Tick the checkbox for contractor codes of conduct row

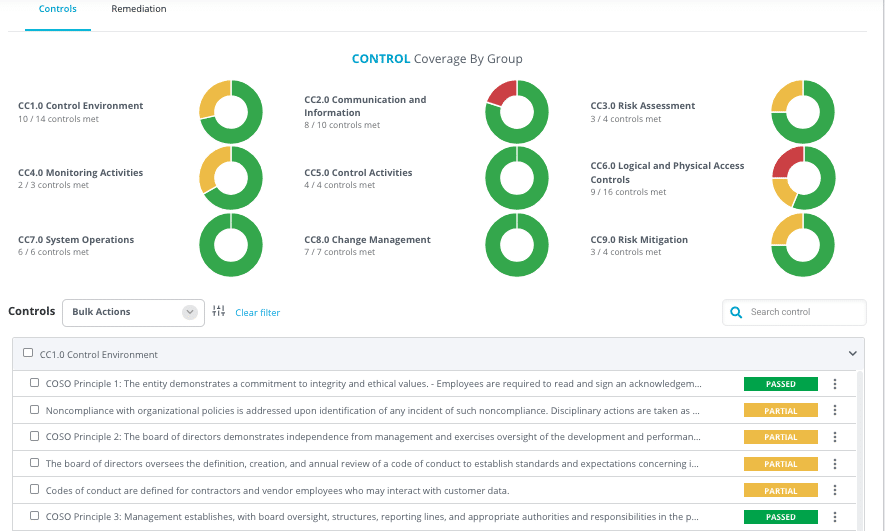point(34,489)
